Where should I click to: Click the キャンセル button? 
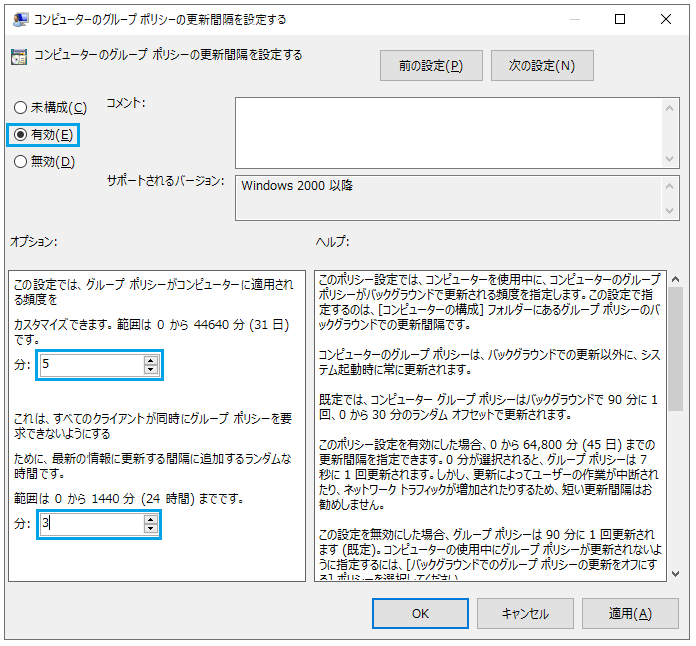[x=525, y=614]
